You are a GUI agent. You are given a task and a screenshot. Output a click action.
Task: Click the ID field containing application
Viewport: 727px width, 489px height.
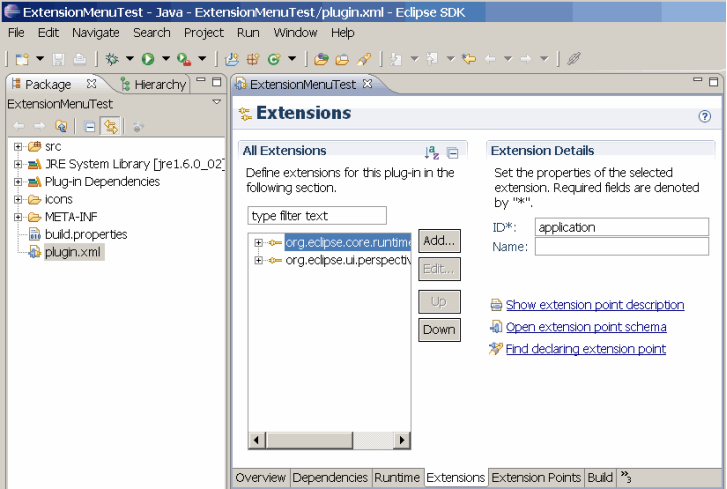click(x=622, y=227)
